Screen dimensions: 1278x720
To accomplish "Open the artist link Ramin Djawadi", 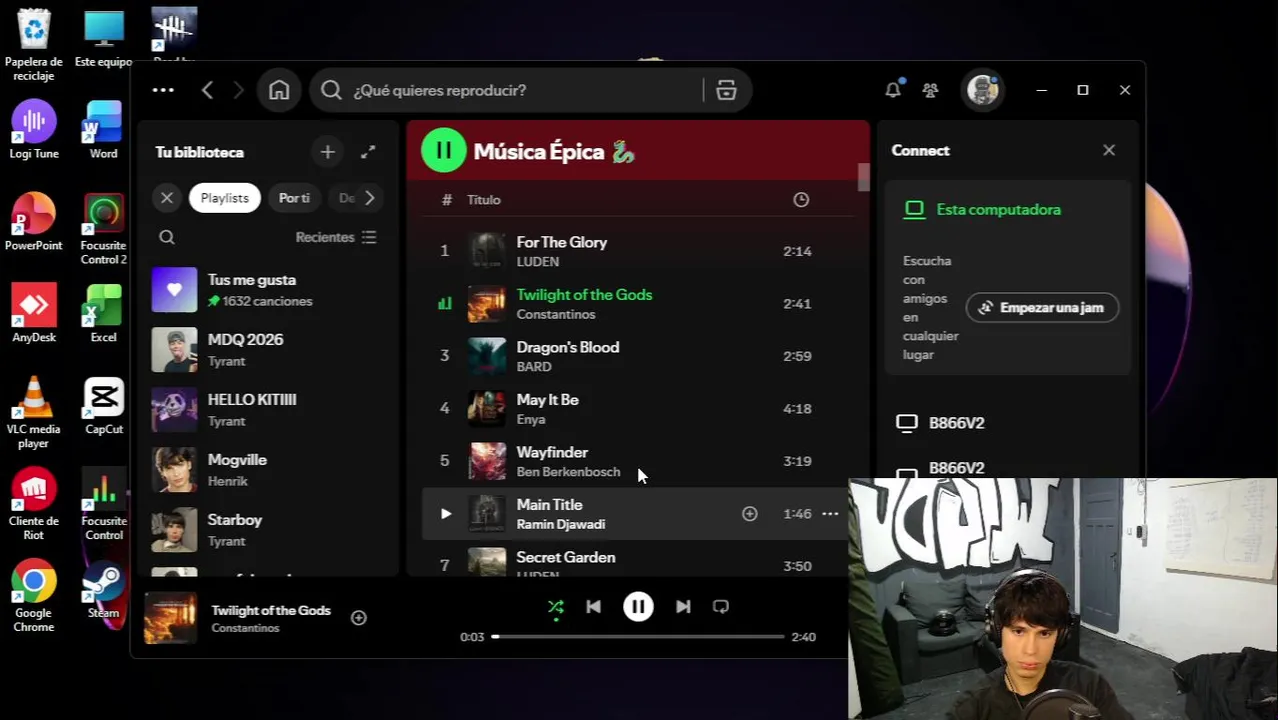I will 560,524.
